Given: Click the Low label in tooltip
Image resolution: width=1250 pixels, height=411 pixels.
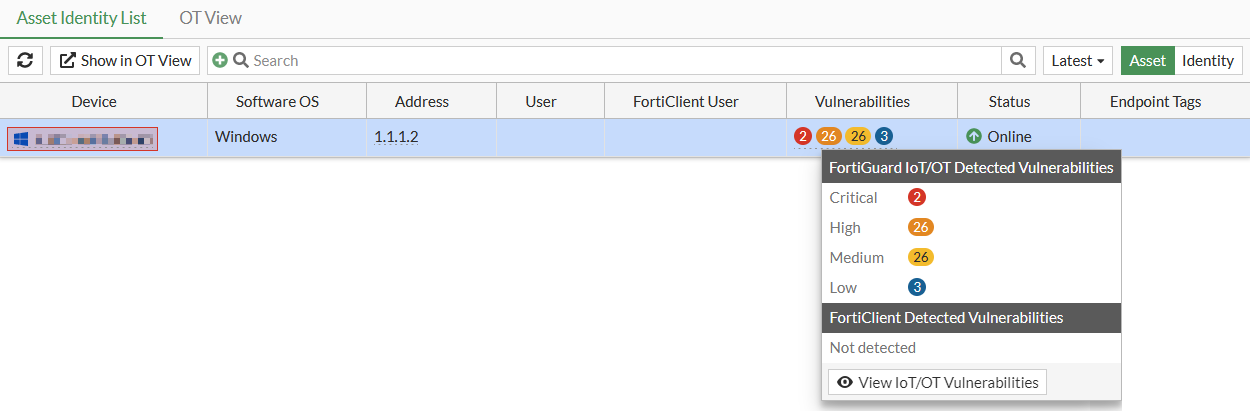Looking at the screenshot, I should click(x=843, y=287).
